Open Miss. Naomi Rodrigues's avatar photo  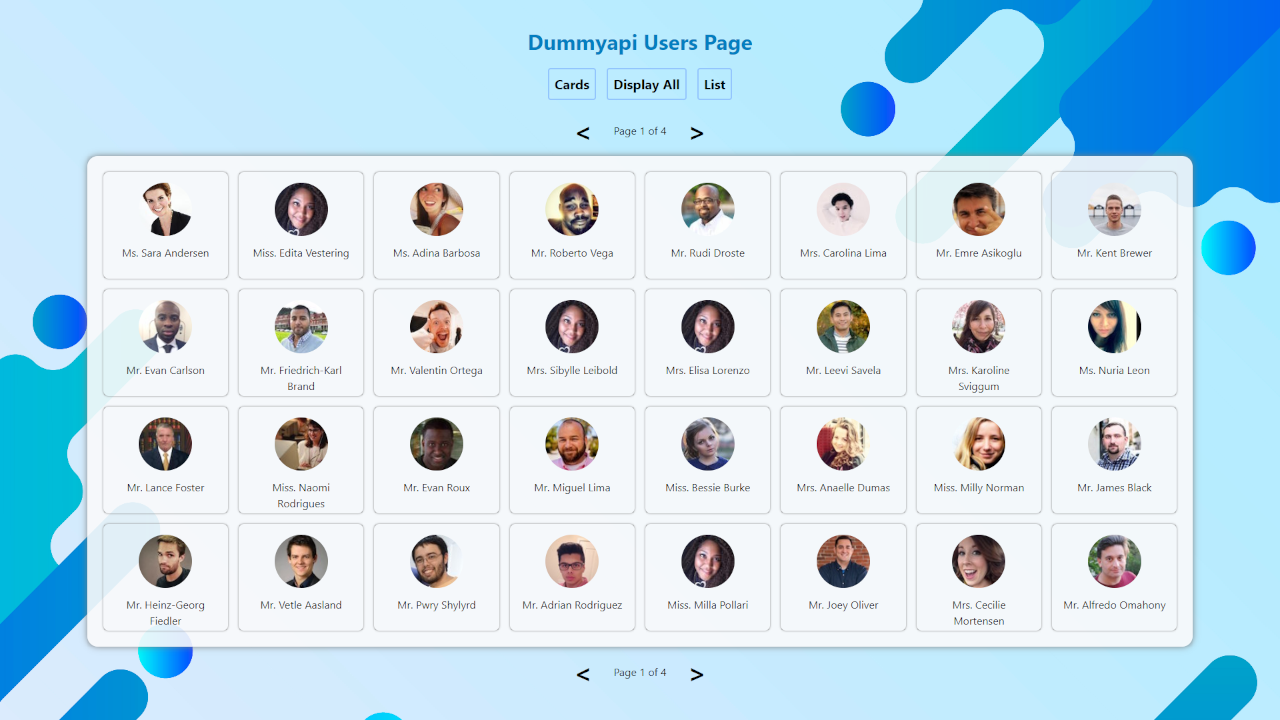[x=301, y=444]
